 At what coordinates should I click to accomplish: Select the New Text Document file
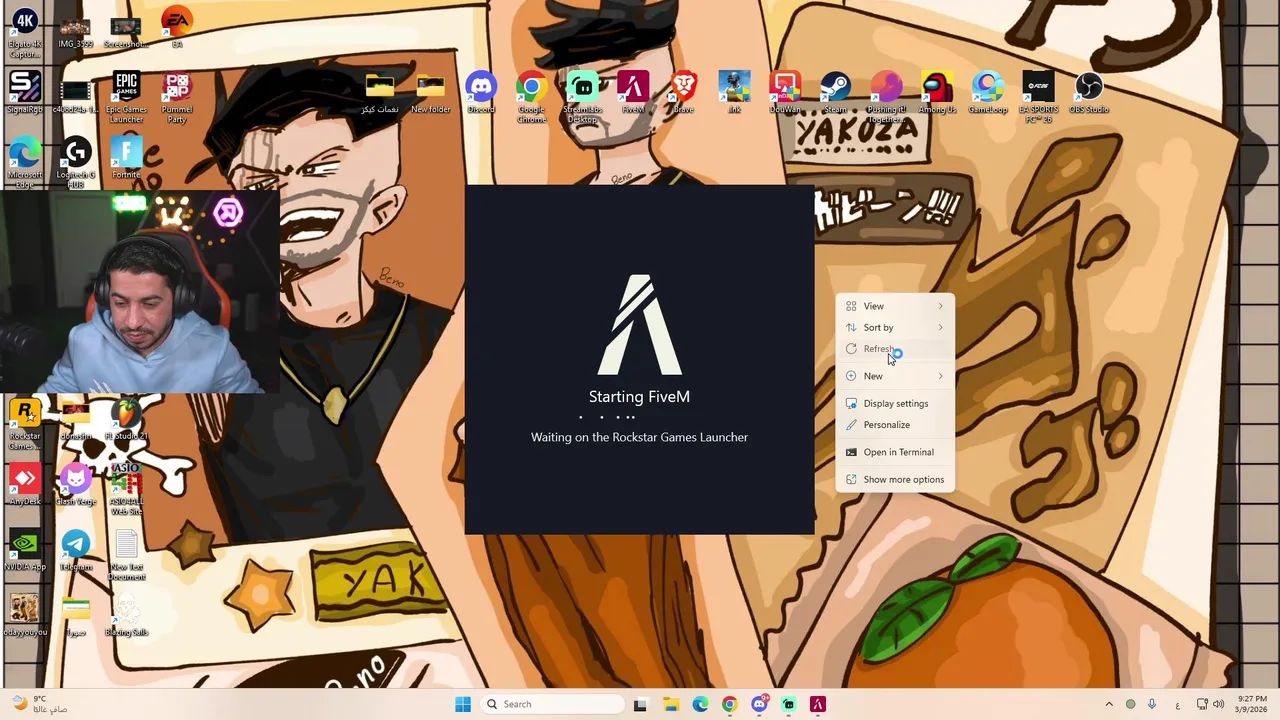point(126,555)
